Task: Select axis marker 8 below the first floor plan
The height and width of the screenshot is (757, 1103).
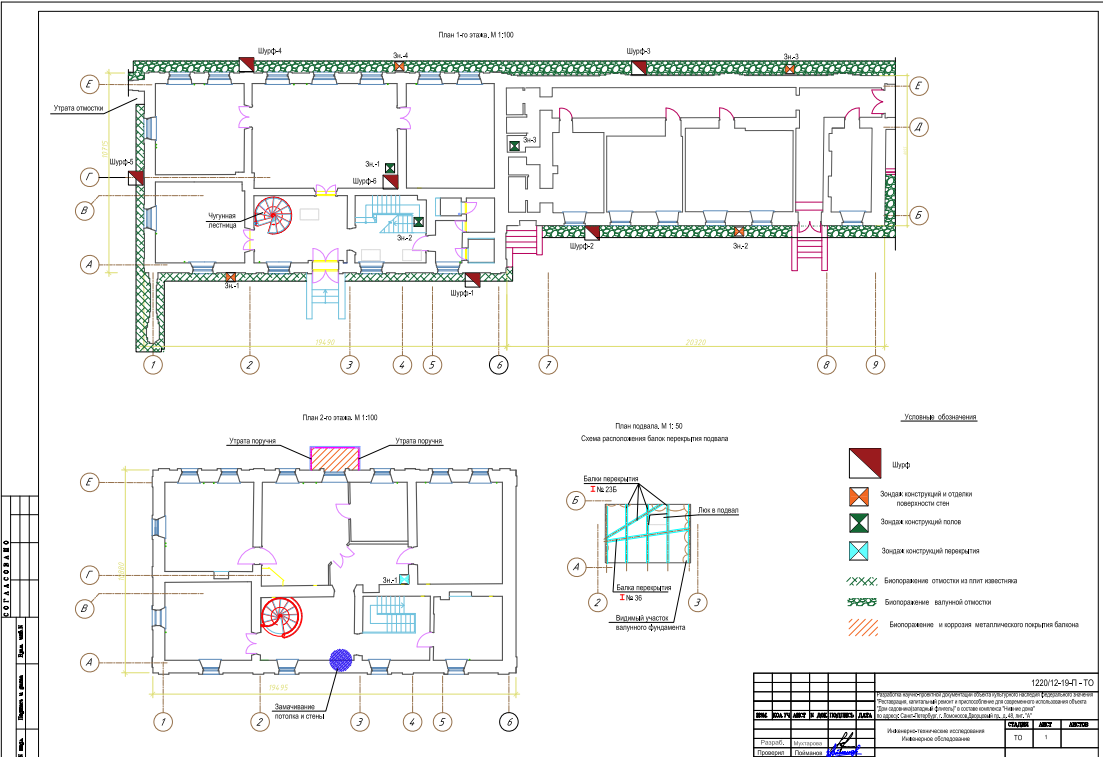Action: [827, 365]
